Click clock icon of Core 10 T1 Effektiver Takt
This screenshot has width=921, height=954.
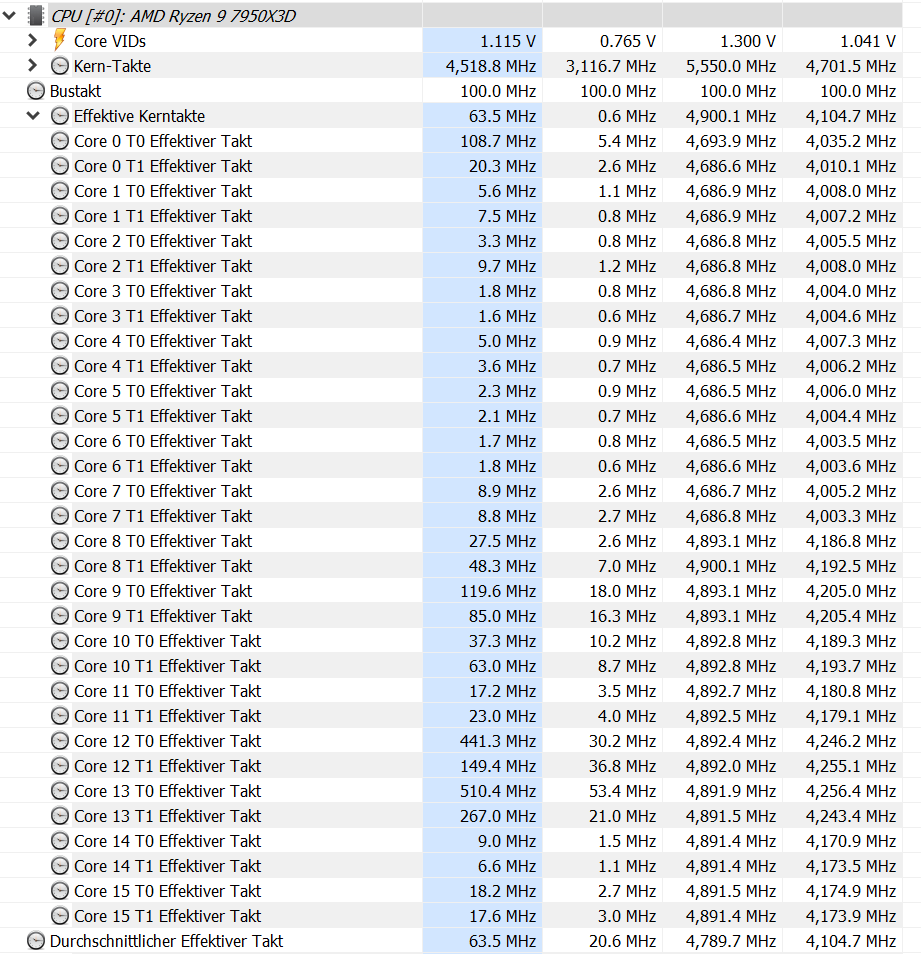click(60, 666)
